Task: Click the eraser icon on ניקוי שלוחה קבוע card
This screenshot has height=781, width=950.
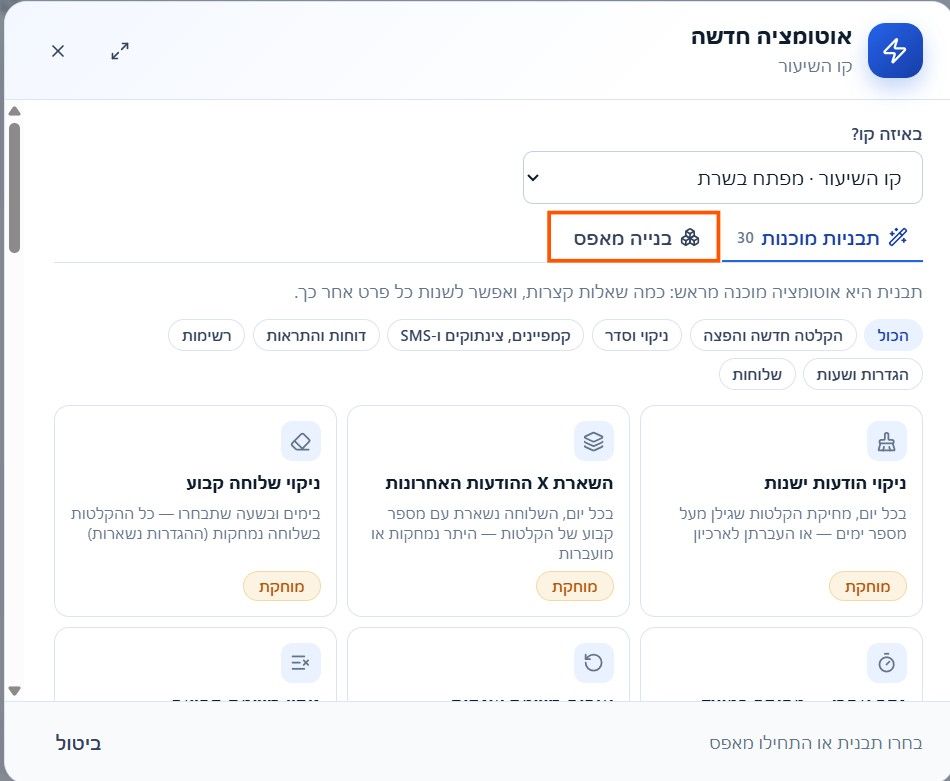Action: click(x=301, y=441)
